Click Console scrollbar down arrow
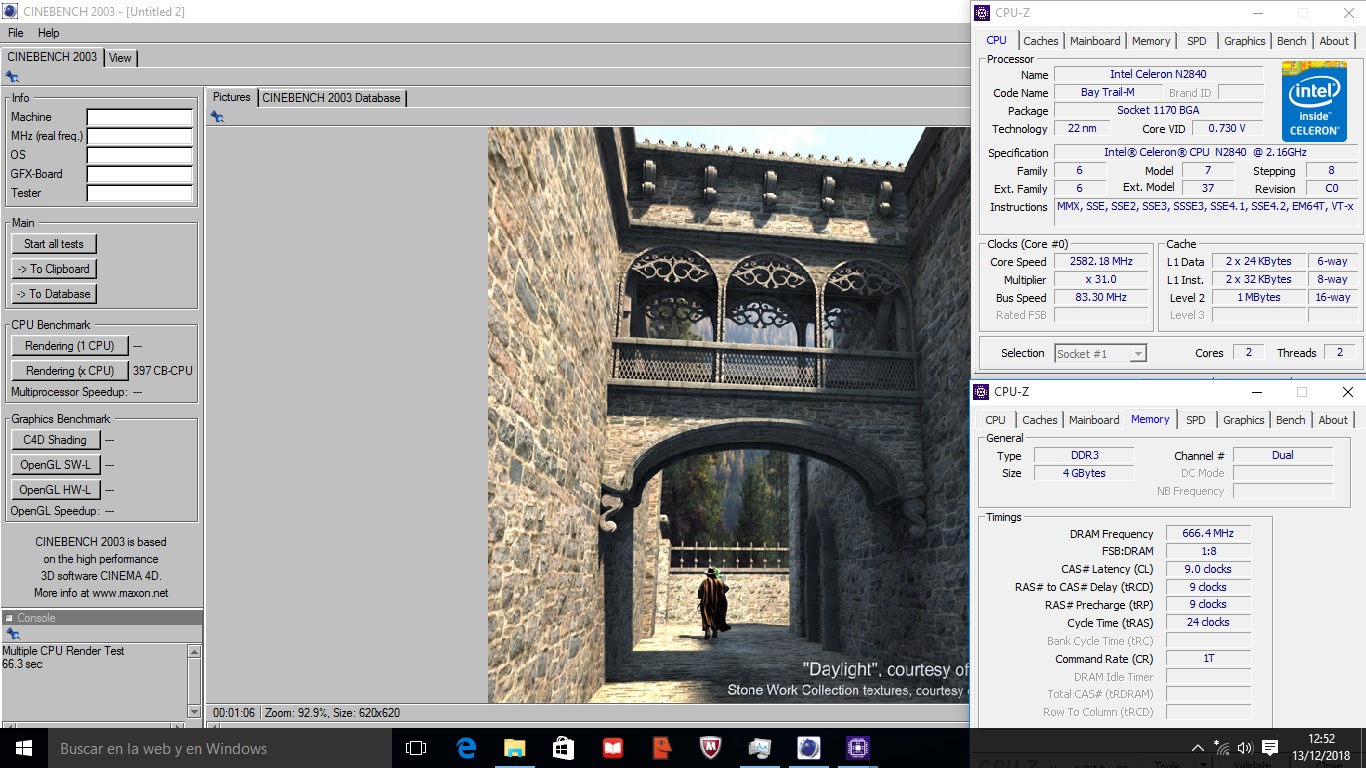The image size is (1366, 768). click(194, 711)
